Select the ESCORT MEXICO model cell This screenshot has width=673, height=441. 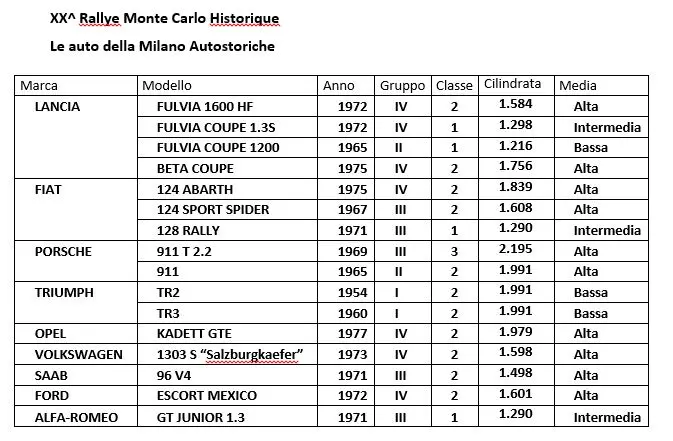tap(207, 396)
